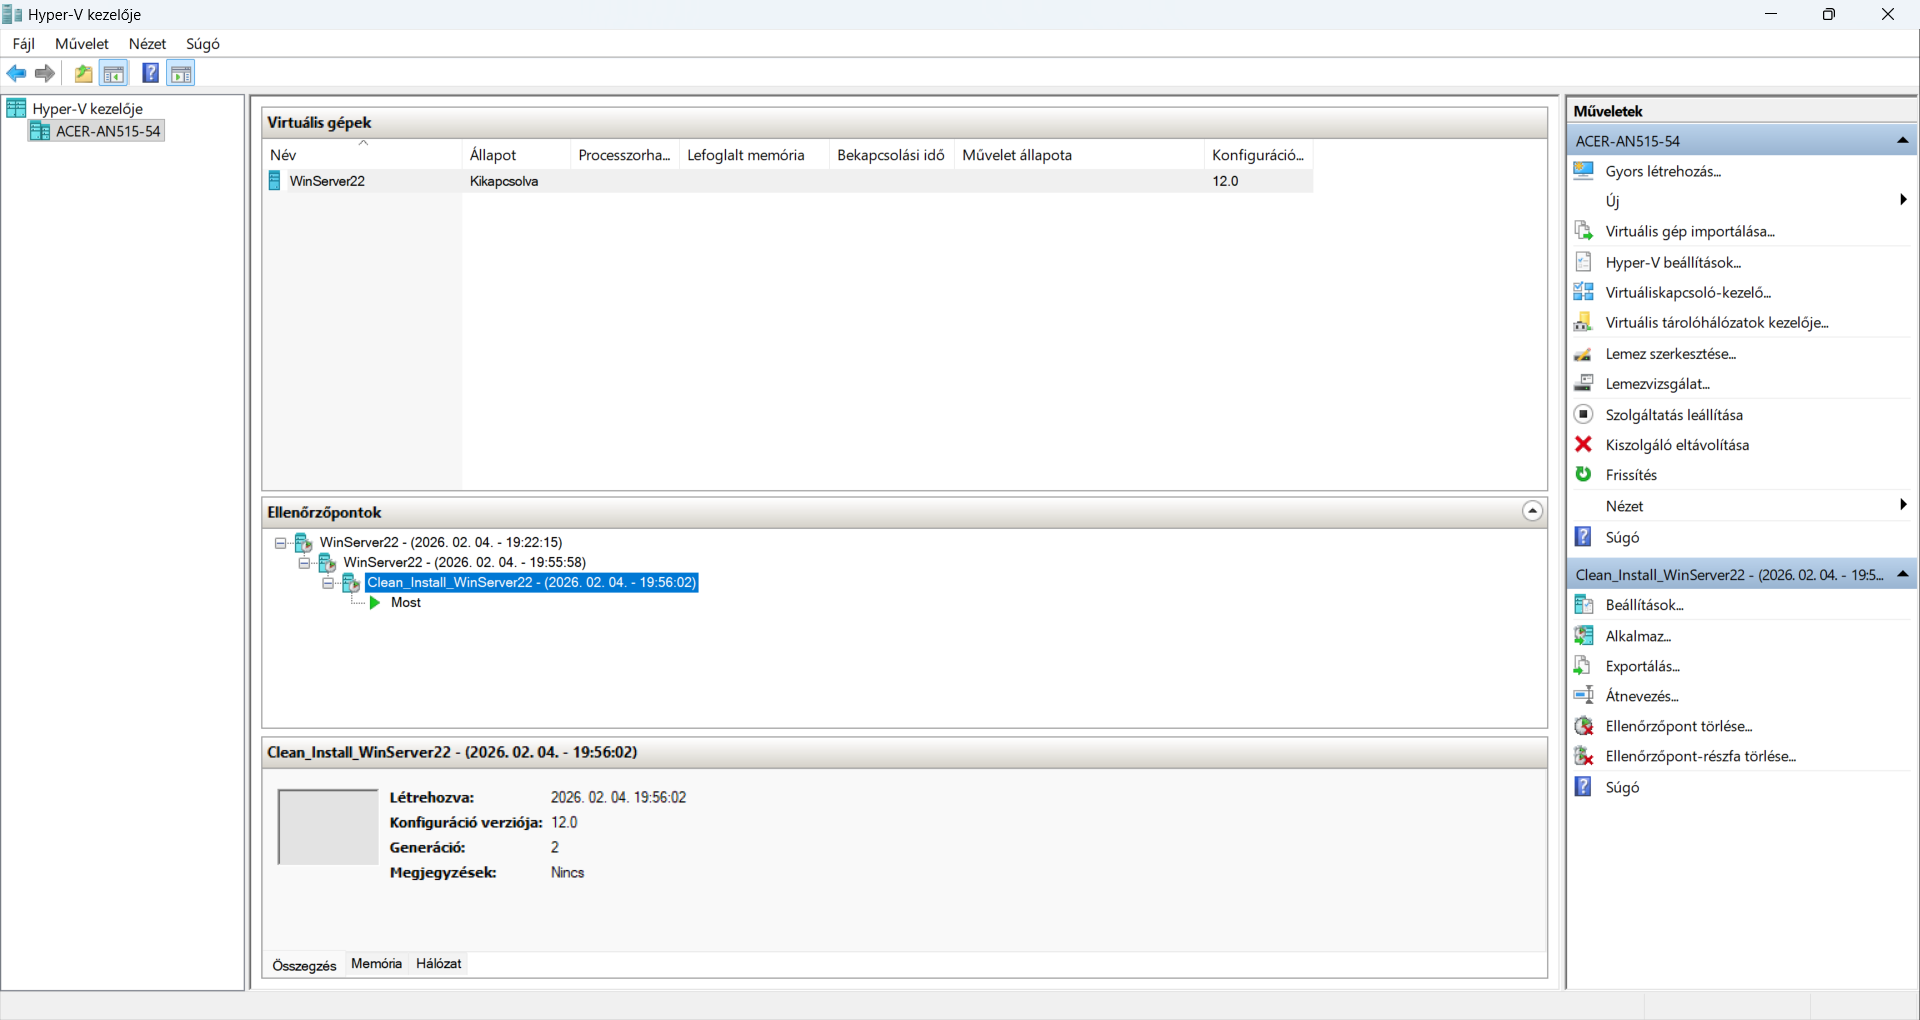This screenshot has width=1920, height=1020.
Task: Open Súgó under Clean_Install_WinServer22 actions
Action: click(1622, 787)
